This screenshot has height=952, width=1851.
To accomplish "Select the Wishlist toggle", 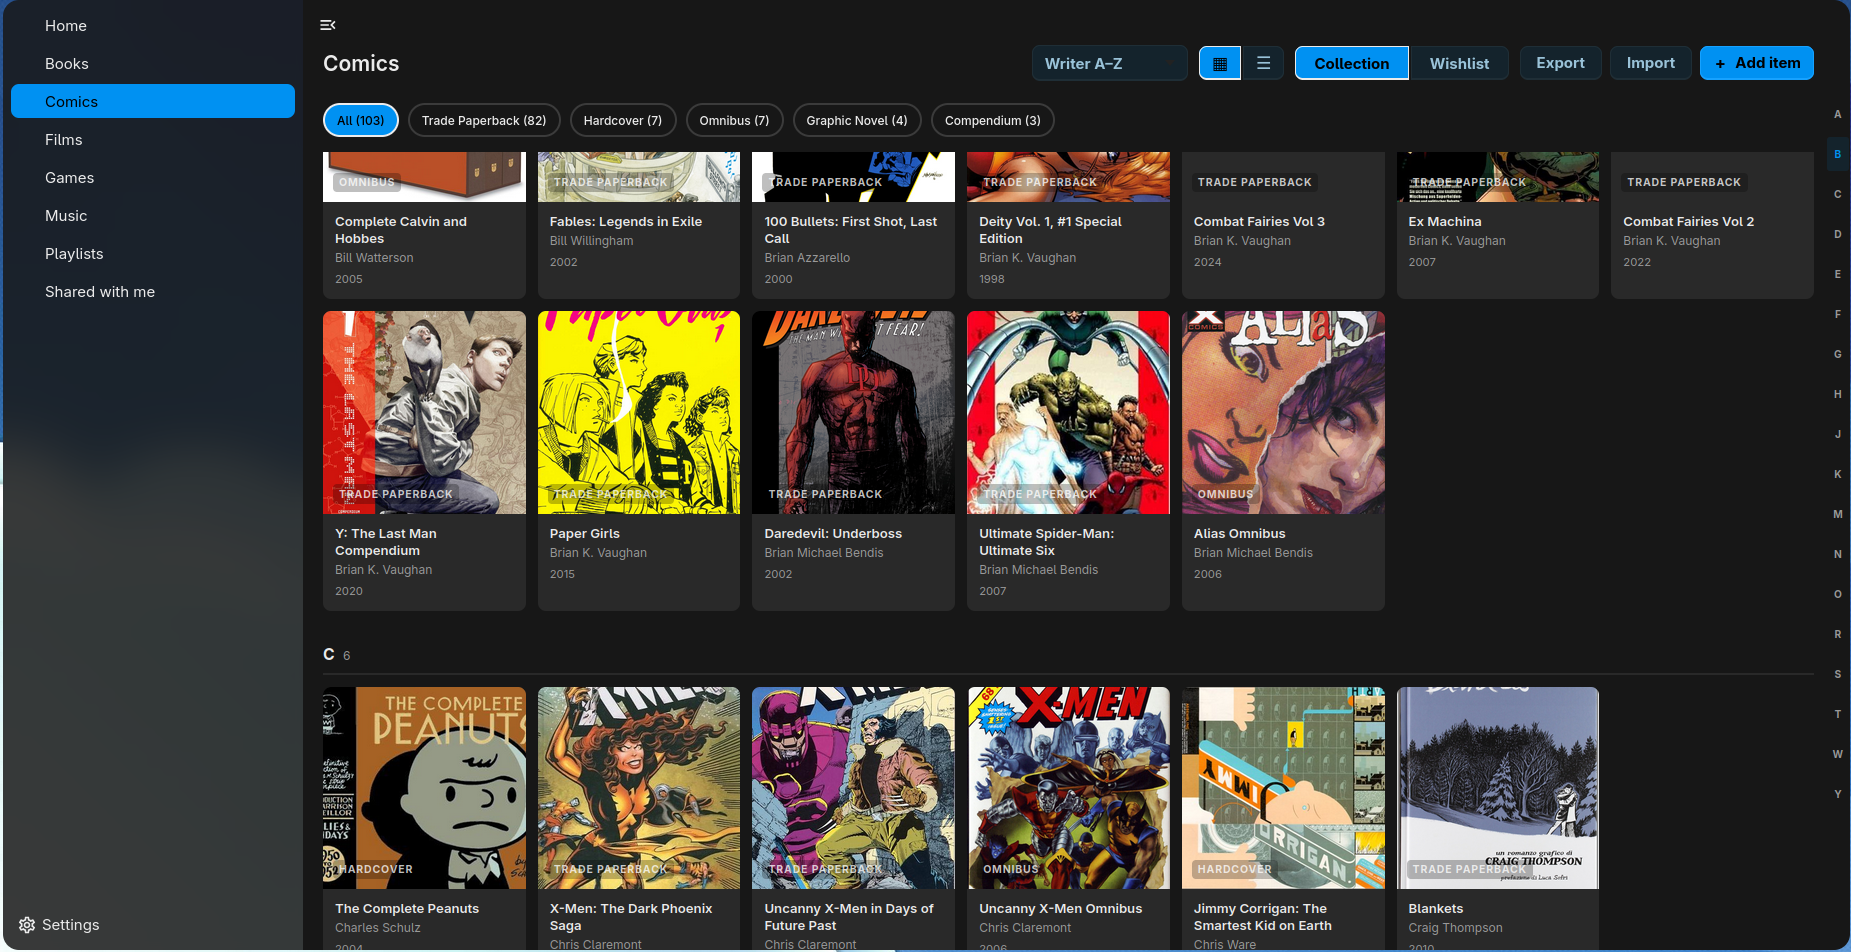I will pyautogui.click(x=1459, y=63).
